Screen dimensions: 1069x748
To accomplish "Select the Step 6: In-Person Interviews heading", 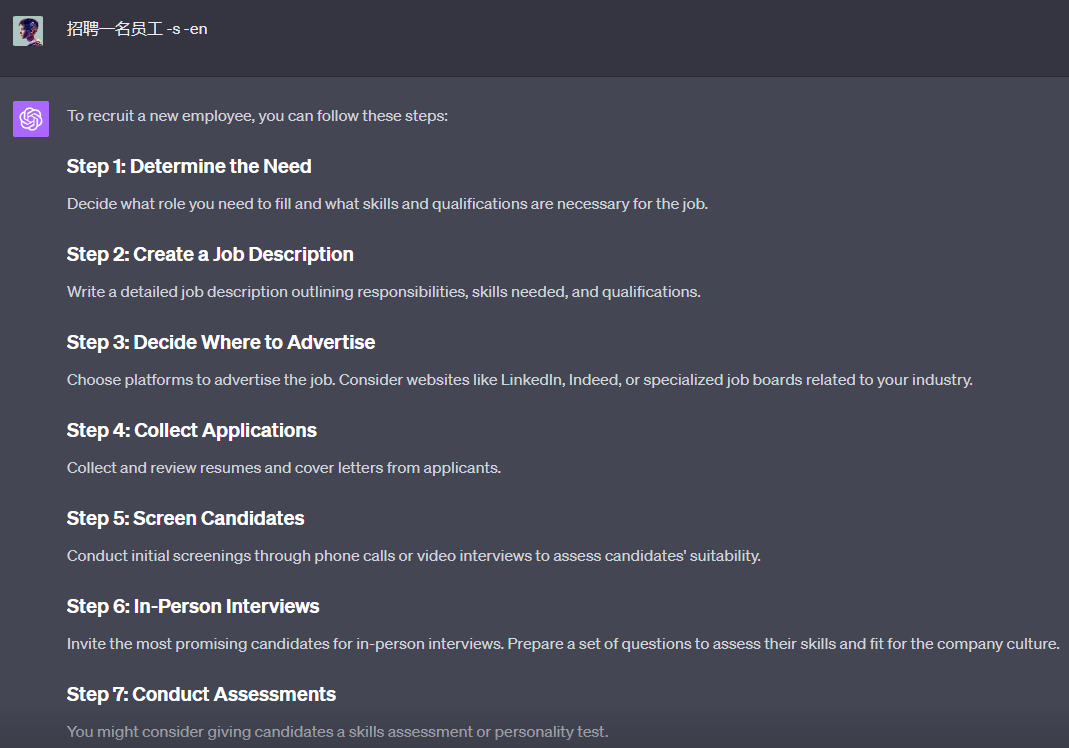I will click(193, 606).
